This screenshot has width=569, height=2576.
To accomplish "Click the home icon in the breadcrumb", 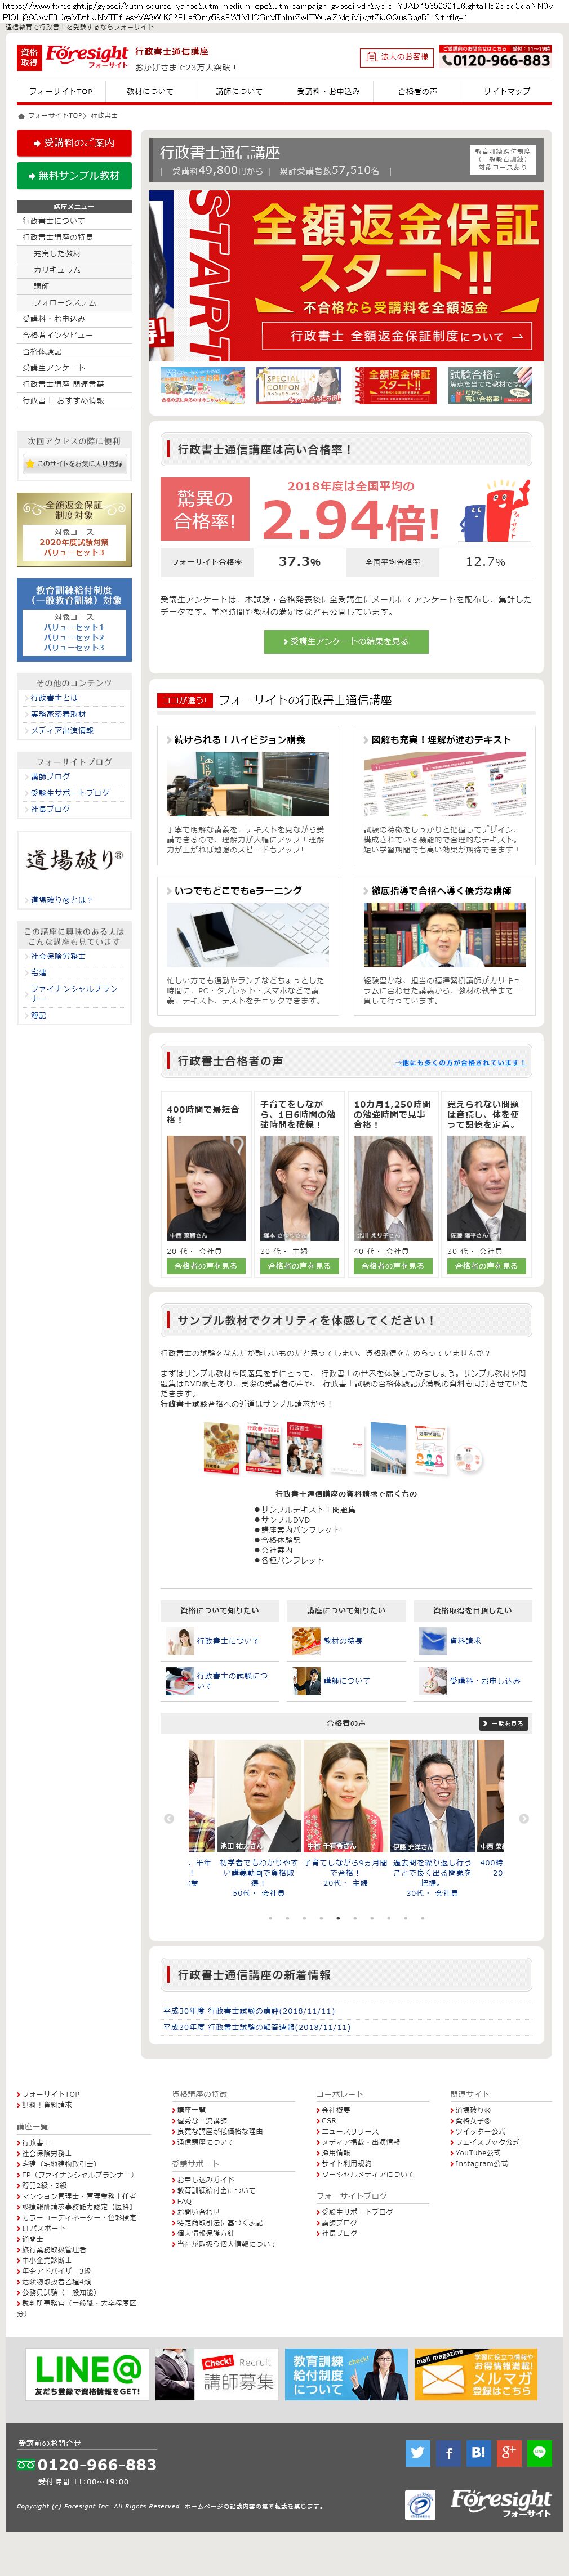I will [21, 116].
